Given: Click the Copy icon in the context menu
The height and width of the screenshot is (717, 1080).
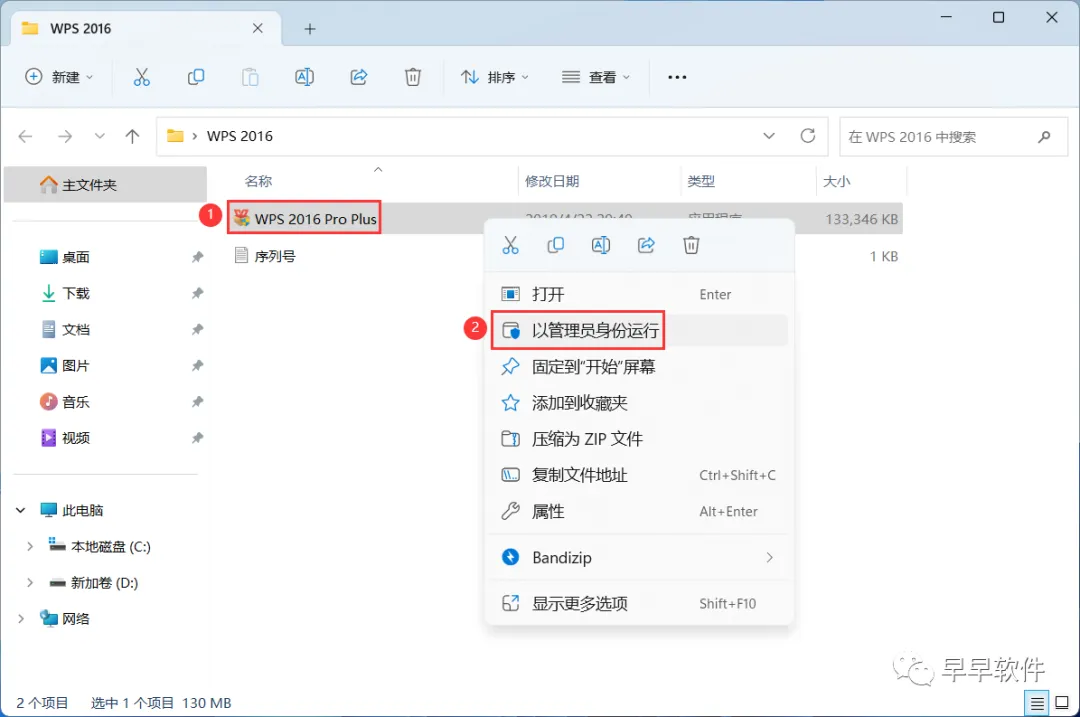Looking at the screenshot, I should pos(555,245).
